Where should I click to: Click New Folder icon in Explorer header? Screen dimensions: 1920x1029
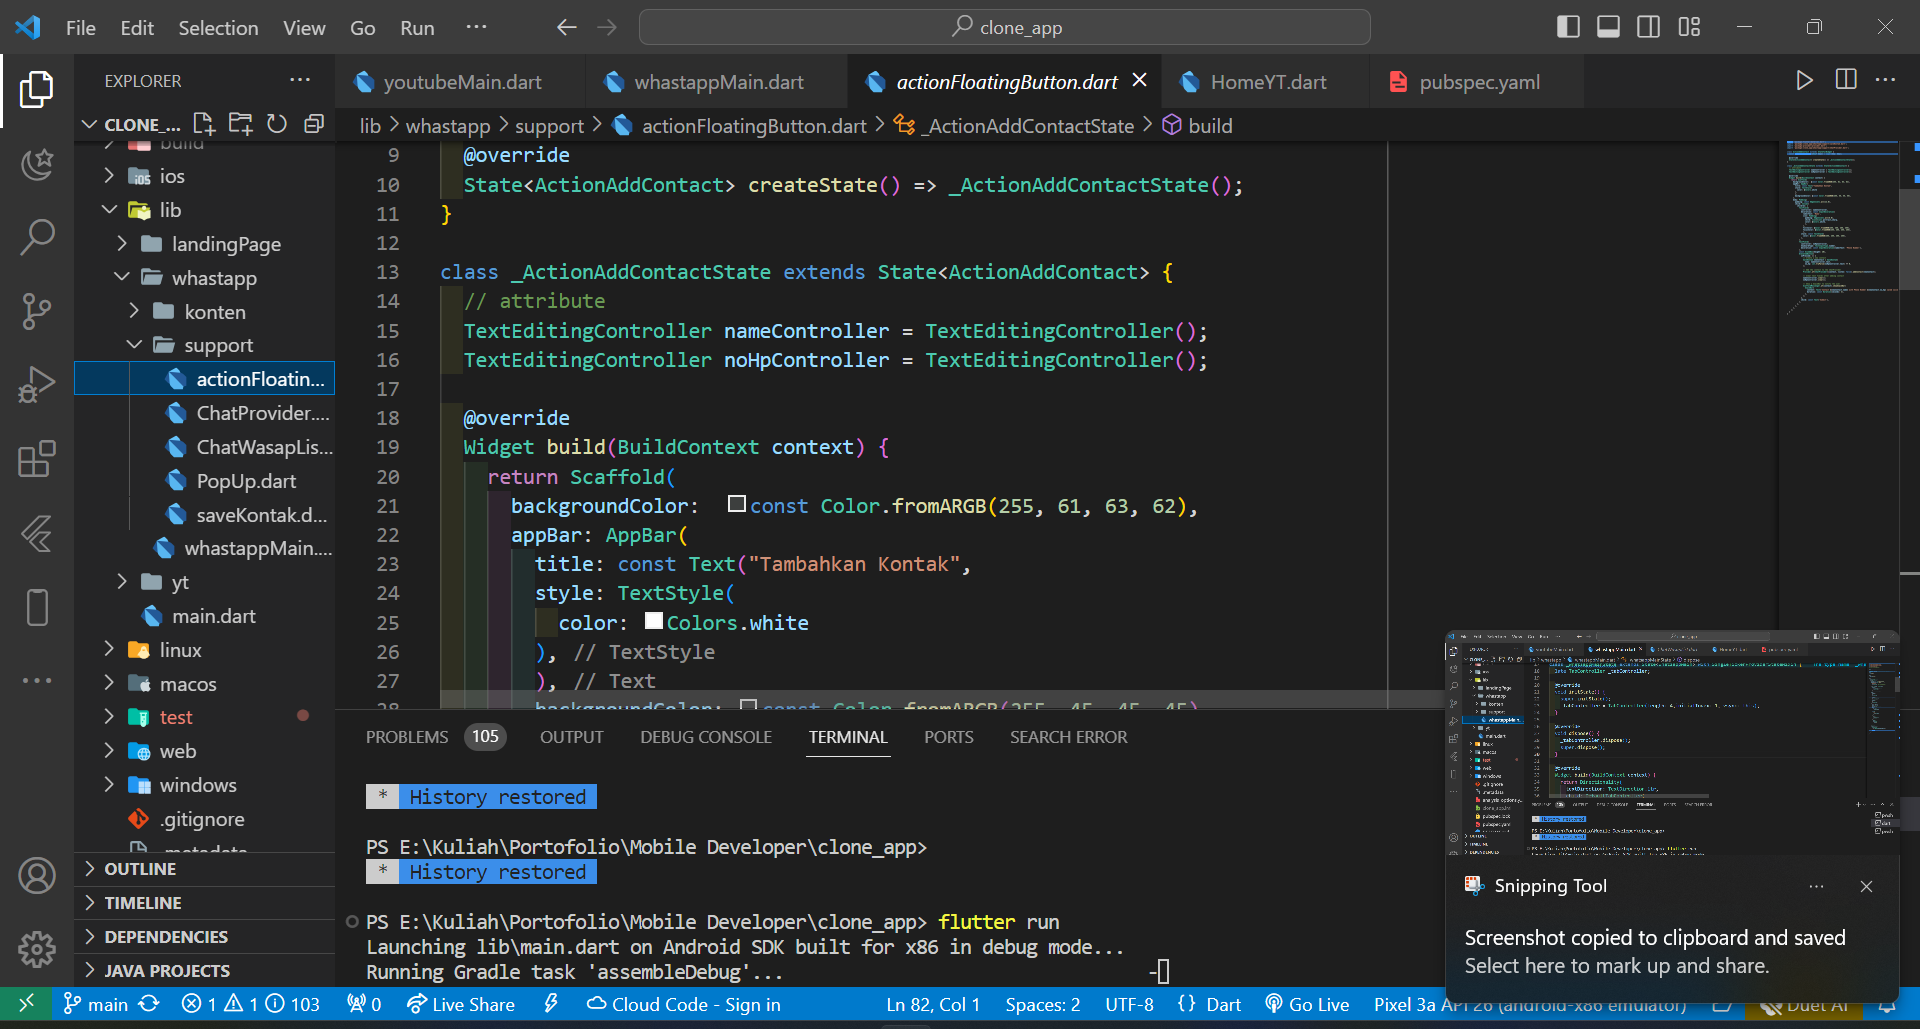pos(240,124)
